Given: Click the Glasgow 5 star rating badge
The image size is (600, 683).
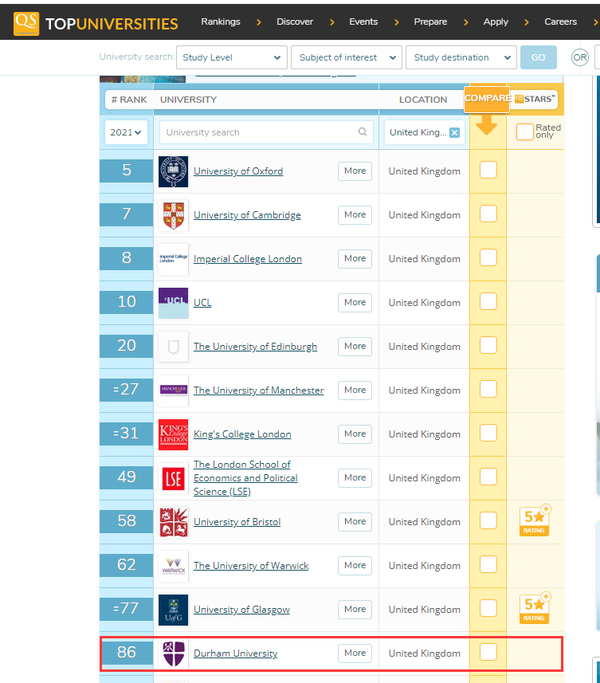Looking at the screenshot, I should click(535, 608).
